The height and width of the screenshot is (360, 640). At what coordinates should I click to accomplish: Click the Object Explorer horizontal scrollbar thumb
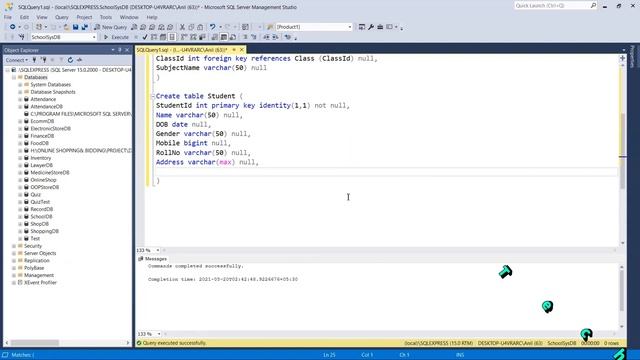35,343
